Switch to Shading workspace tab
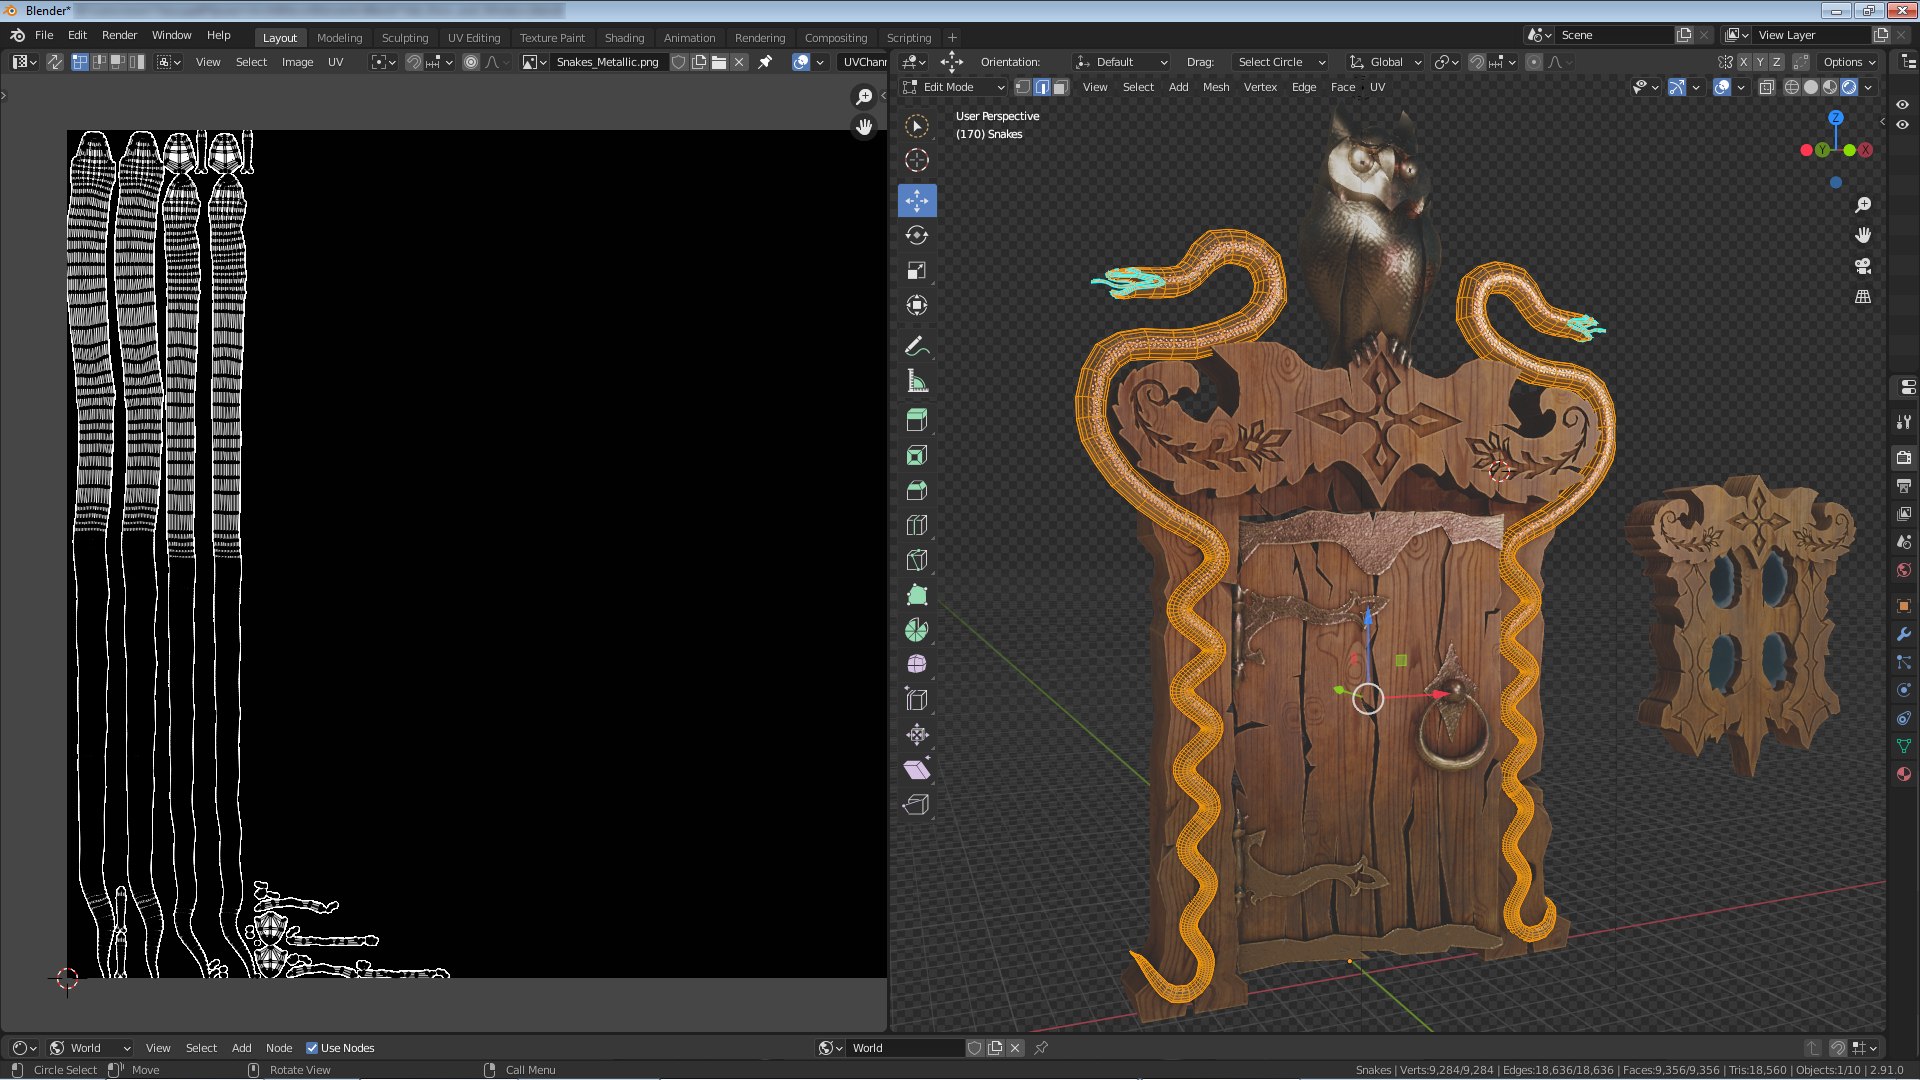The image size is (1920, 1080). [624, 38]
